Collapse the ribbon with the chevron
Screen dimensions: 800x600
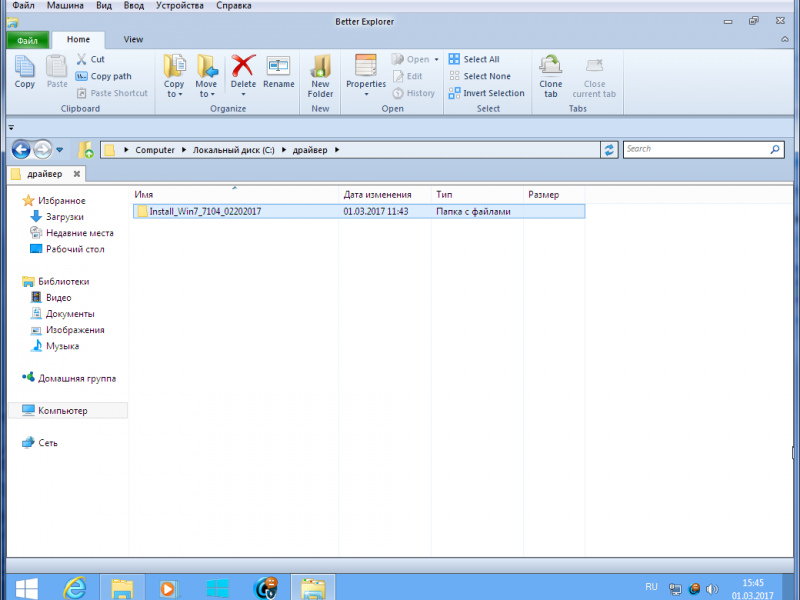tap(785, 39)
